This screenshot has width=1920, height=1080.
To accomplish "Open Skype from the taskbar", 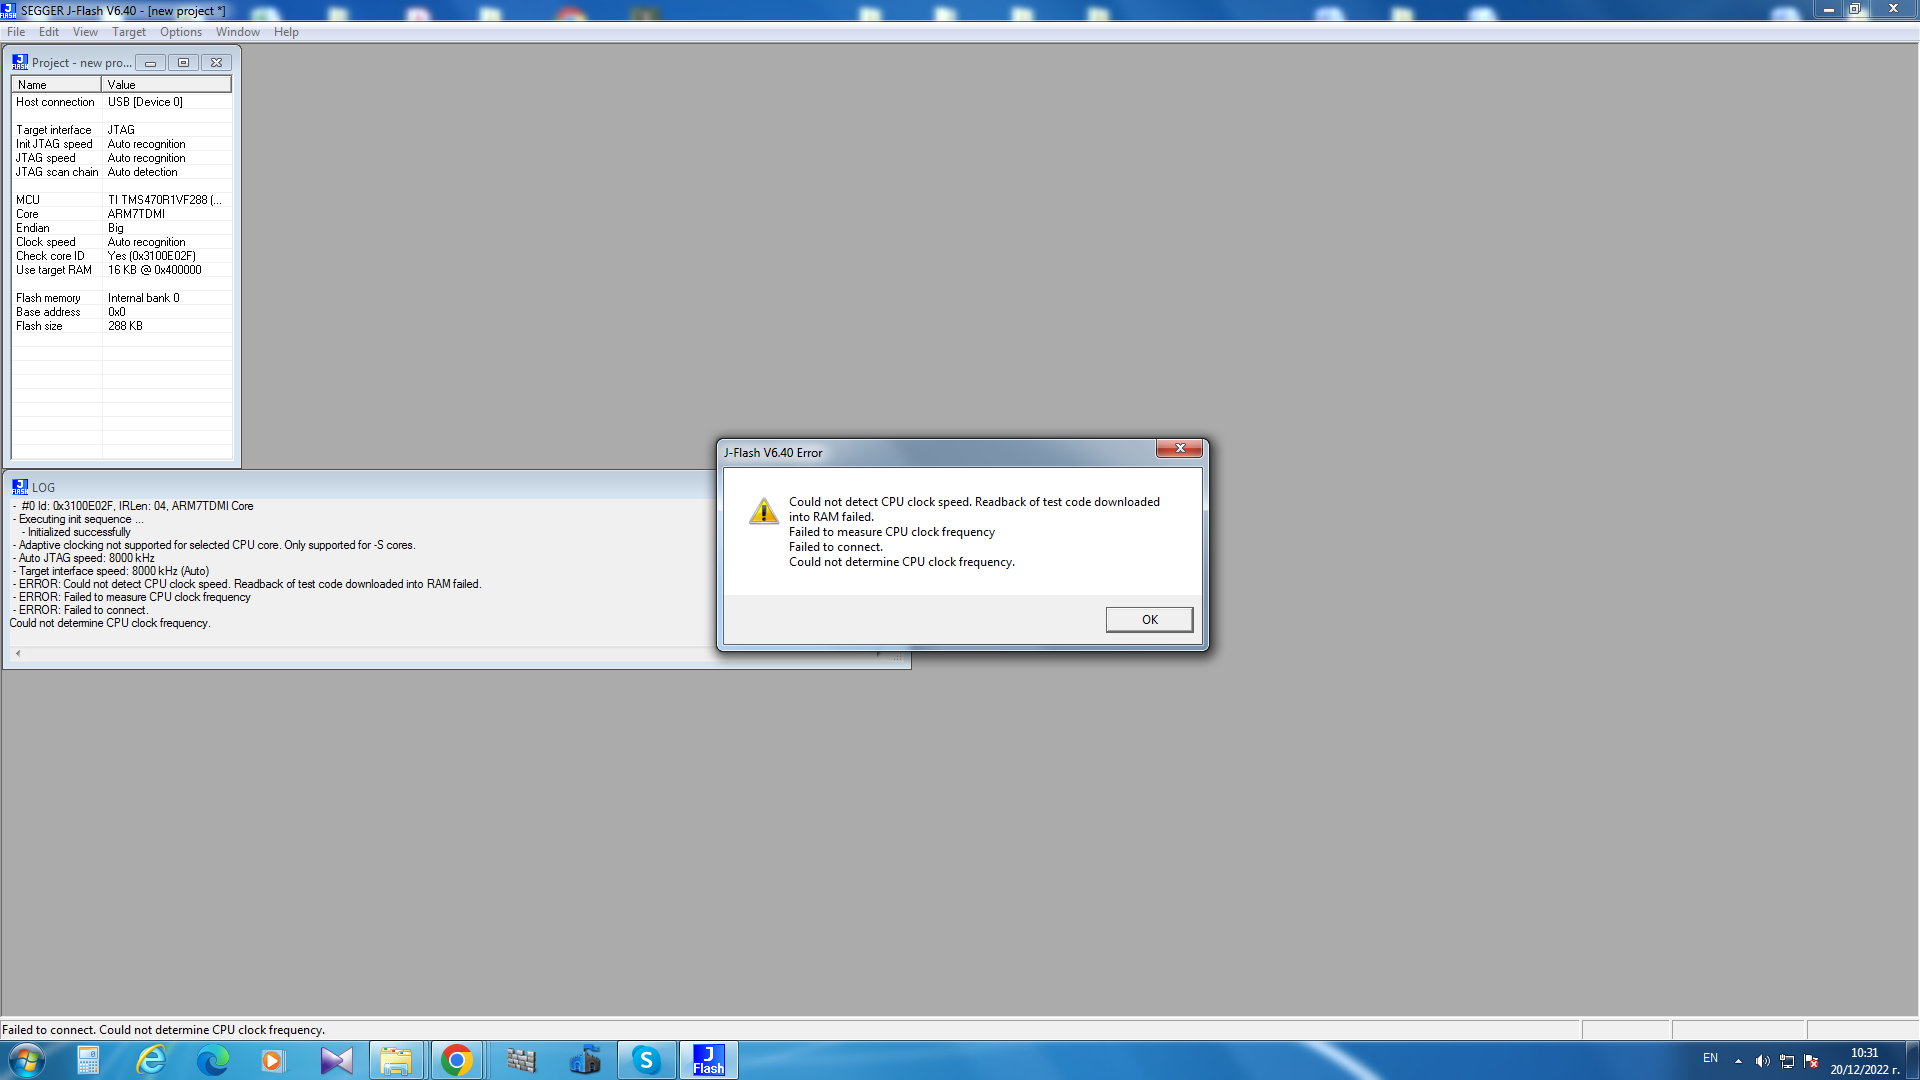I will [x=646, y=1060].
